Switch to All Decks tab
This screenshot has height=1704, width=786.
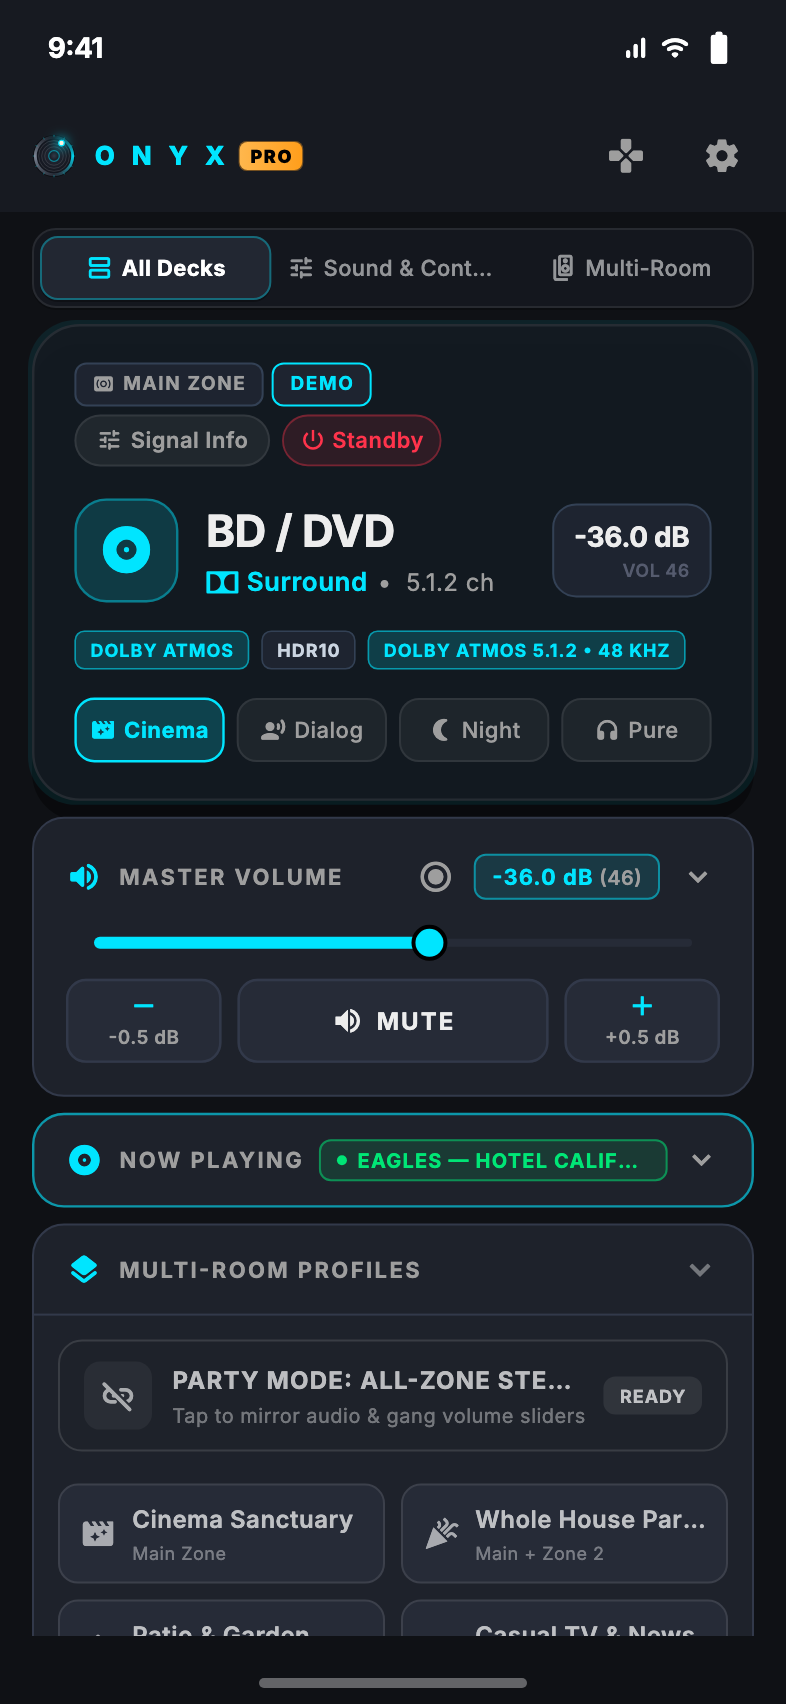pos(156,268)
